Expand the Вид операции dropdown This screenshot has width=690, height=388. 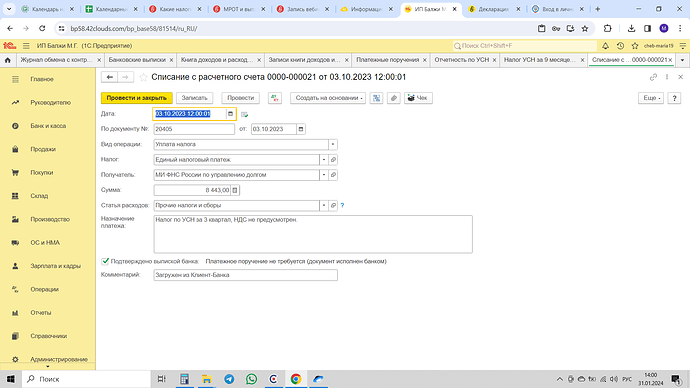pyautogui.click(x=333, y=144)
